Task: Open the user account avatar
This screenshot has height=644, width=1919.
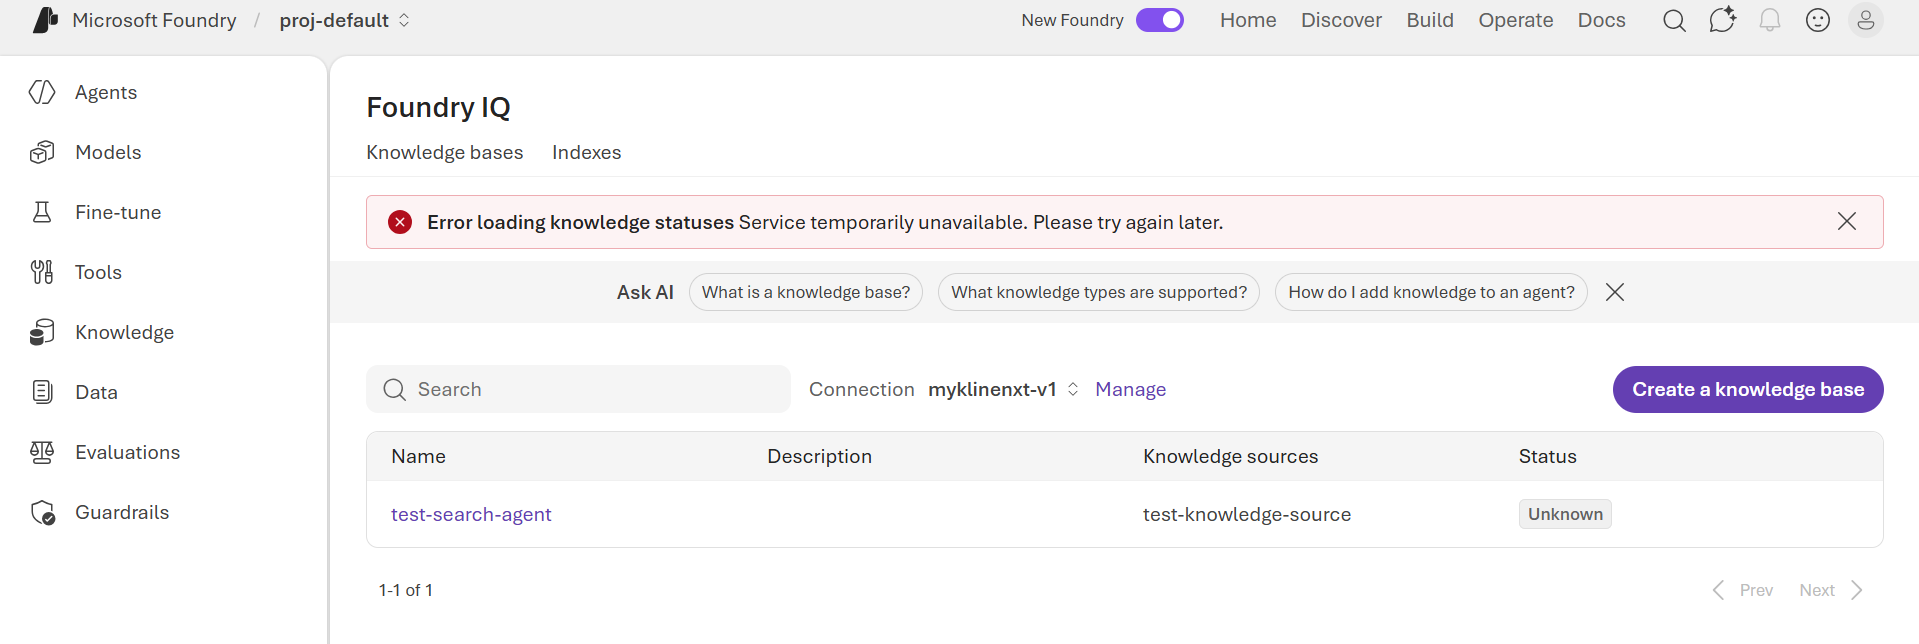Action: coord(1866,20)
